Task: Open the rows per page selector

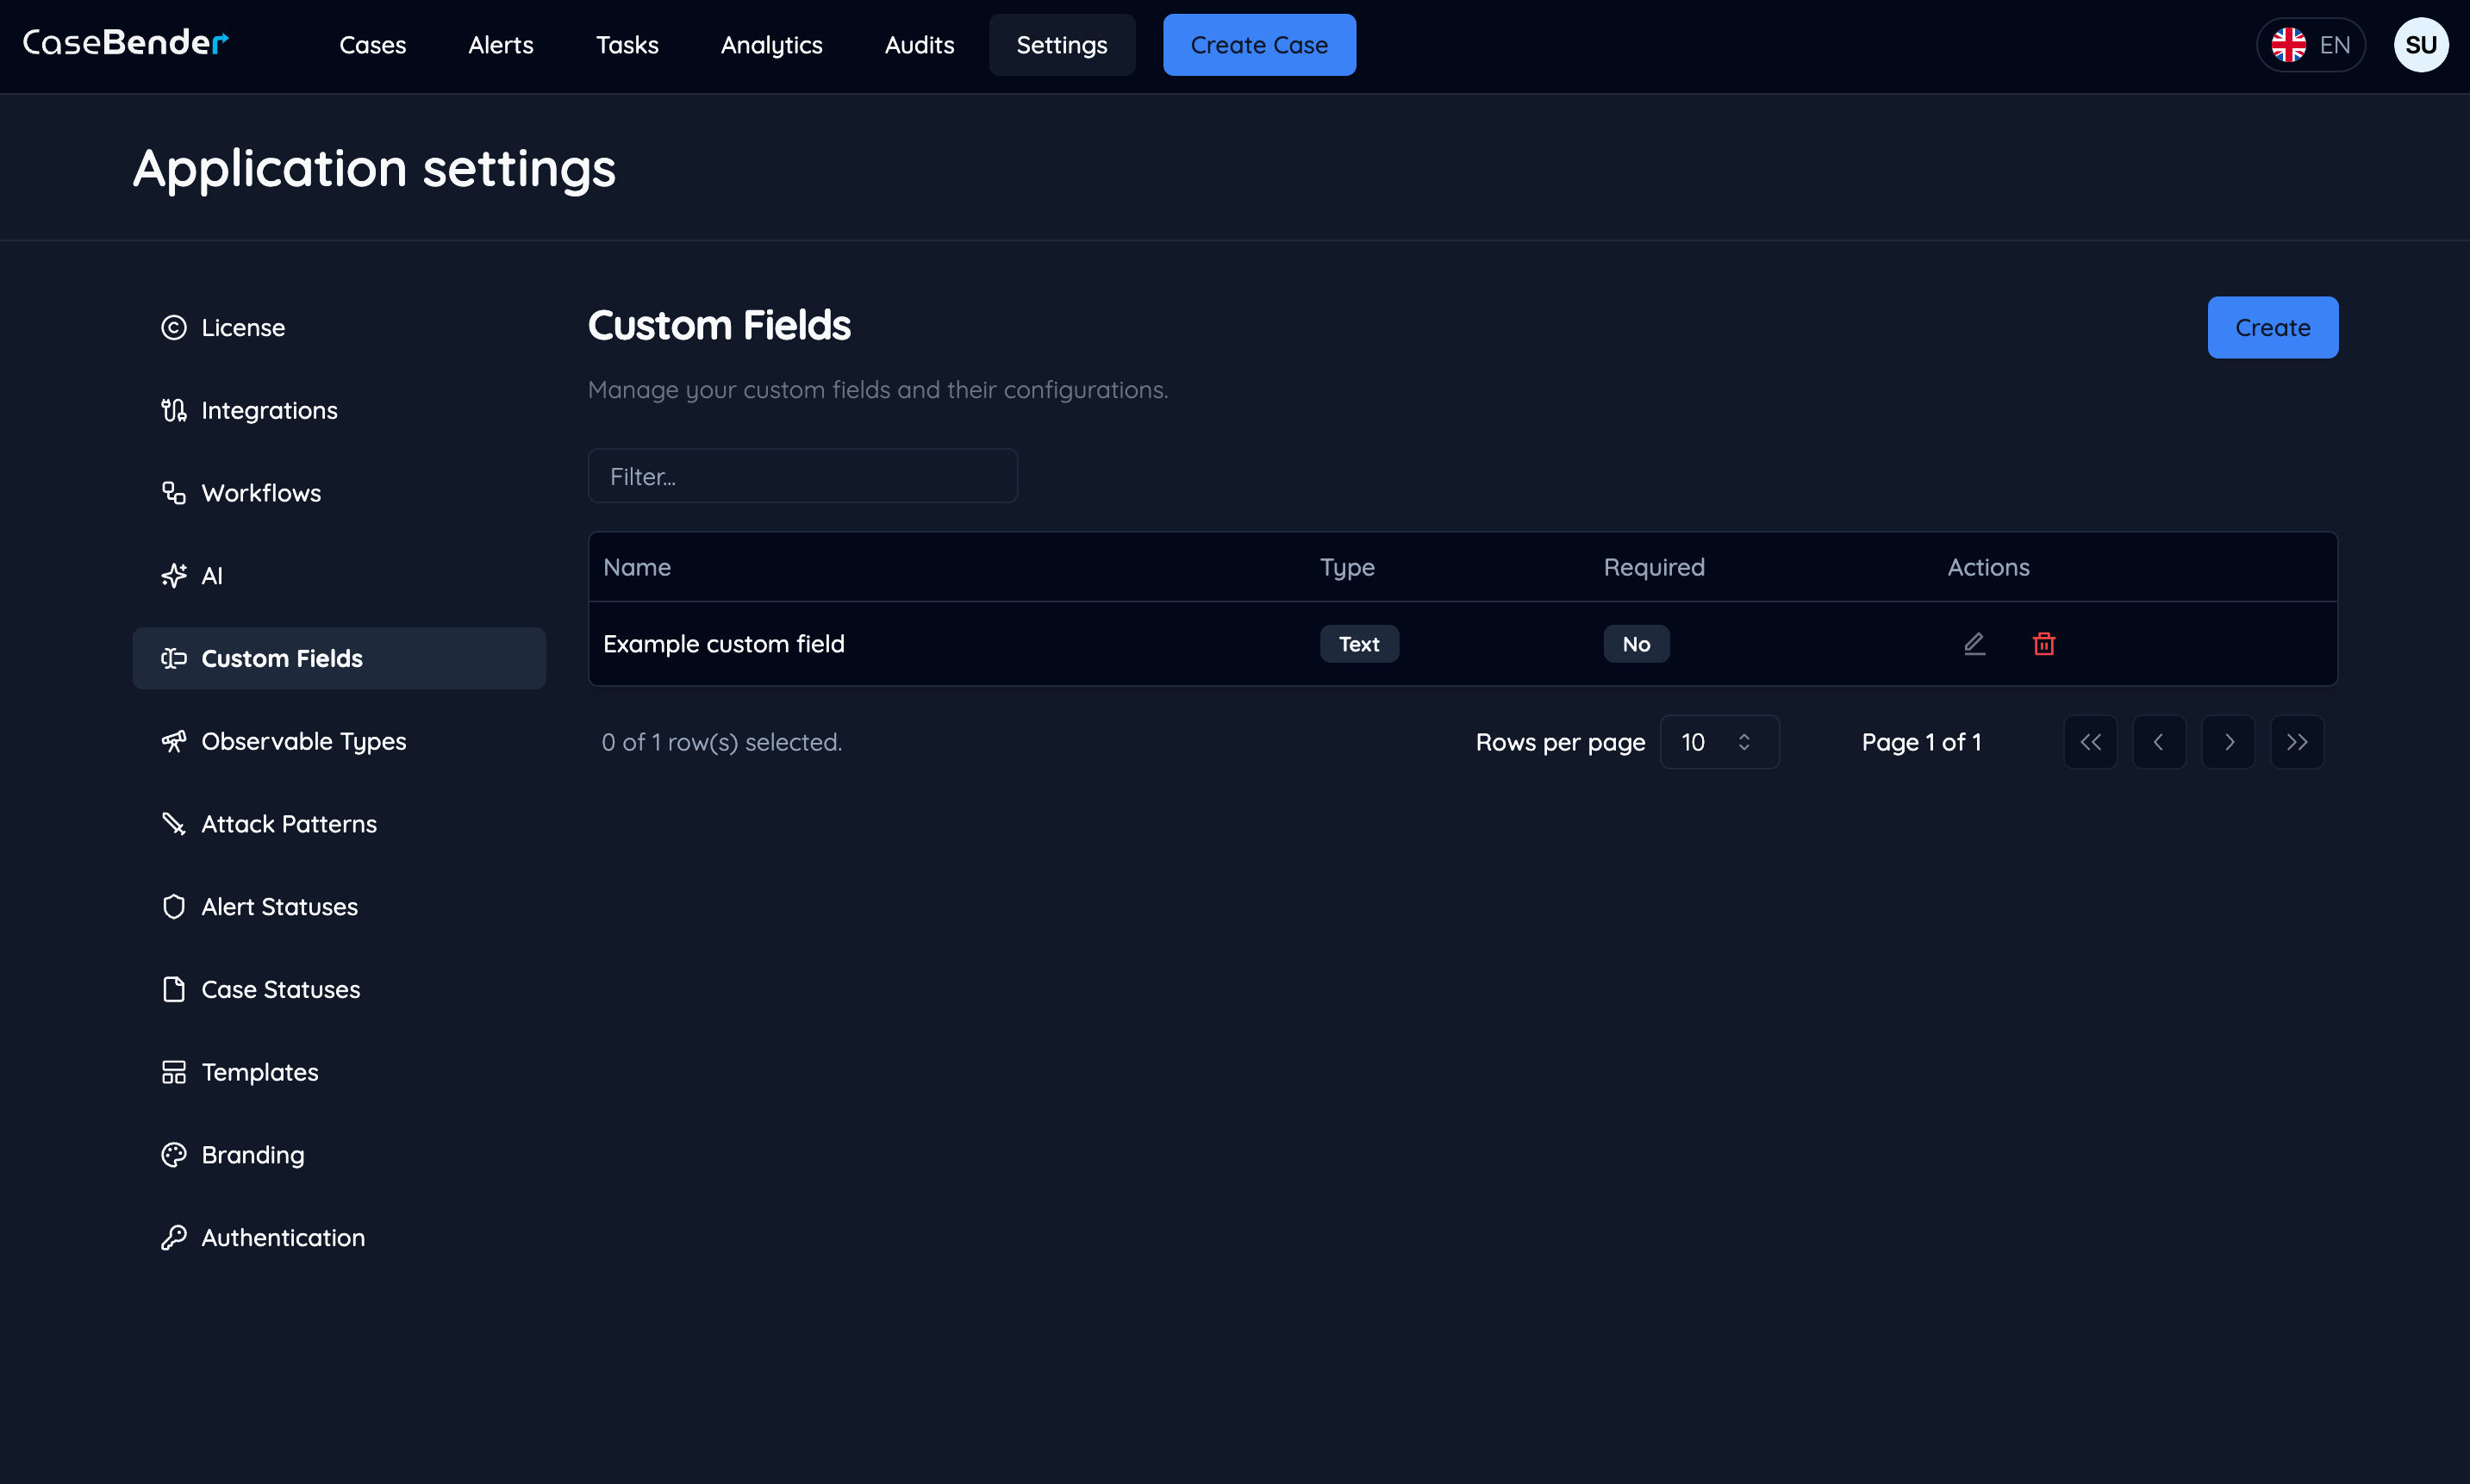Action: [1719, 742]
